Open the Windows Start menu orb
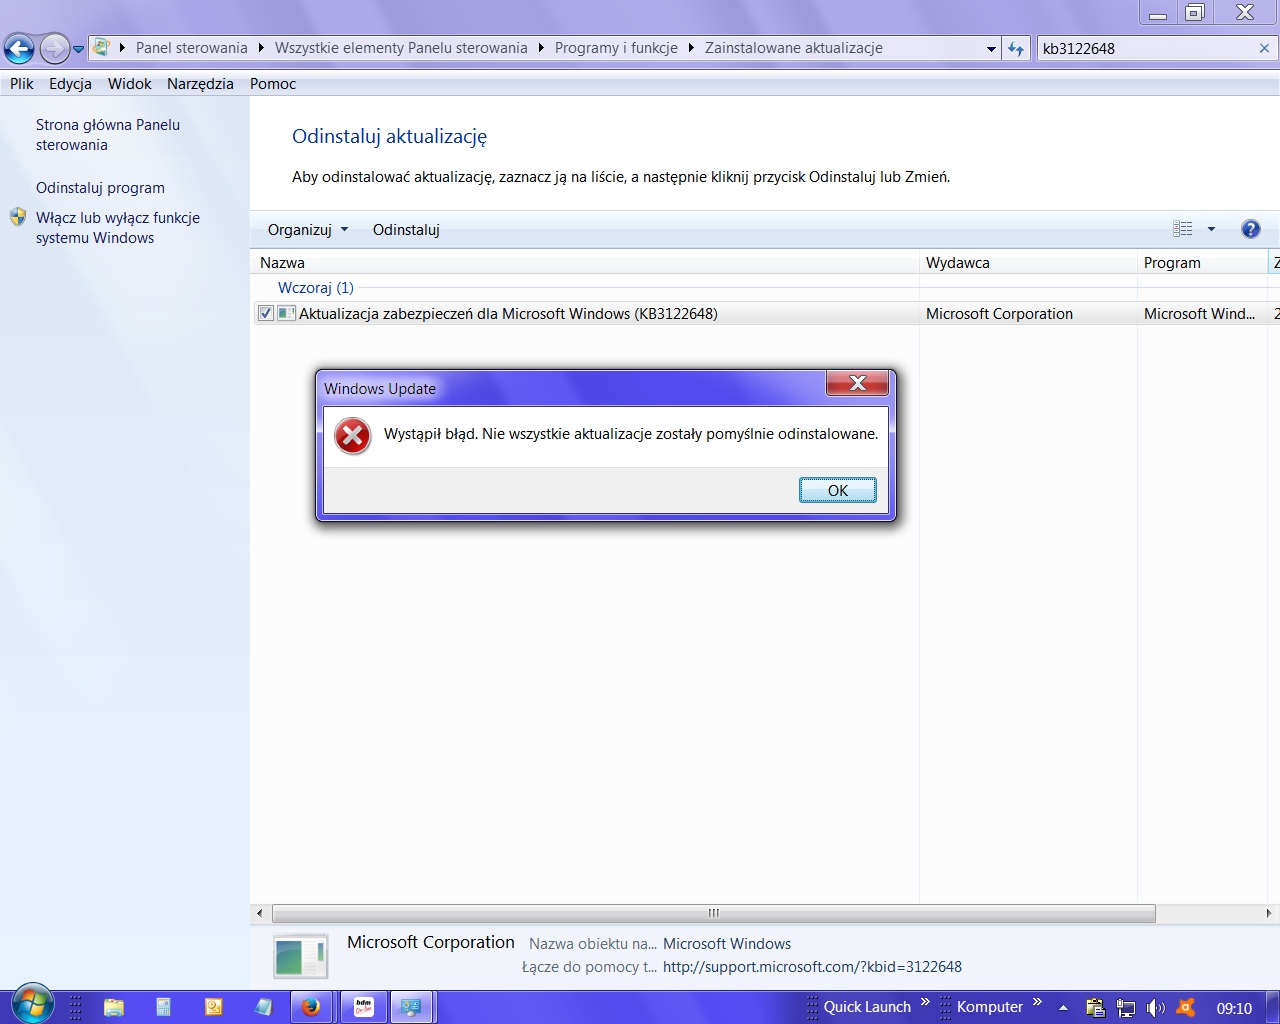Image resolution: width=1280 pixels, height=1024 pixels. click(32, 1005)
